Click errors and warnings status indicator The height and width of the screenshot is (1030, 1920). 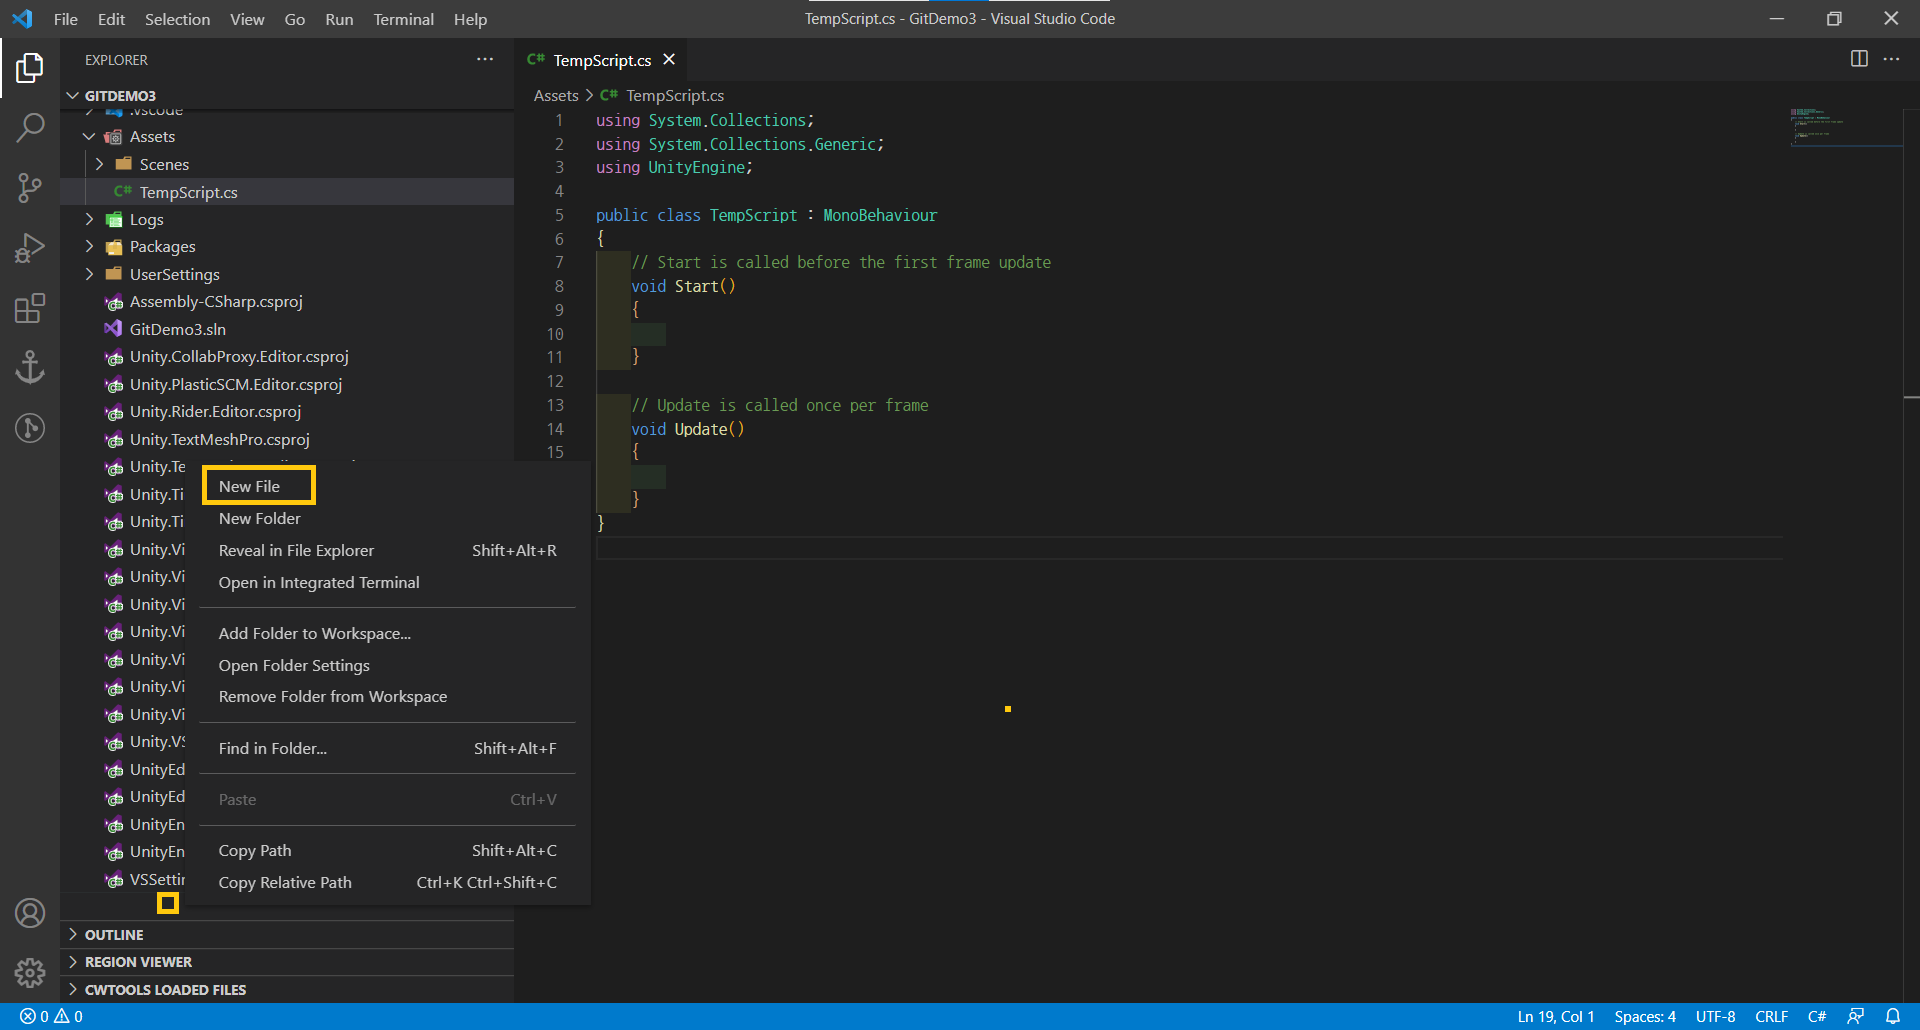(x=51, y=1016)
